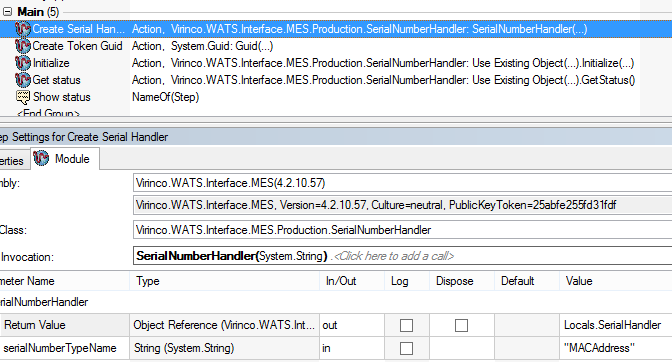Click the Log column header

coord(407,281)
